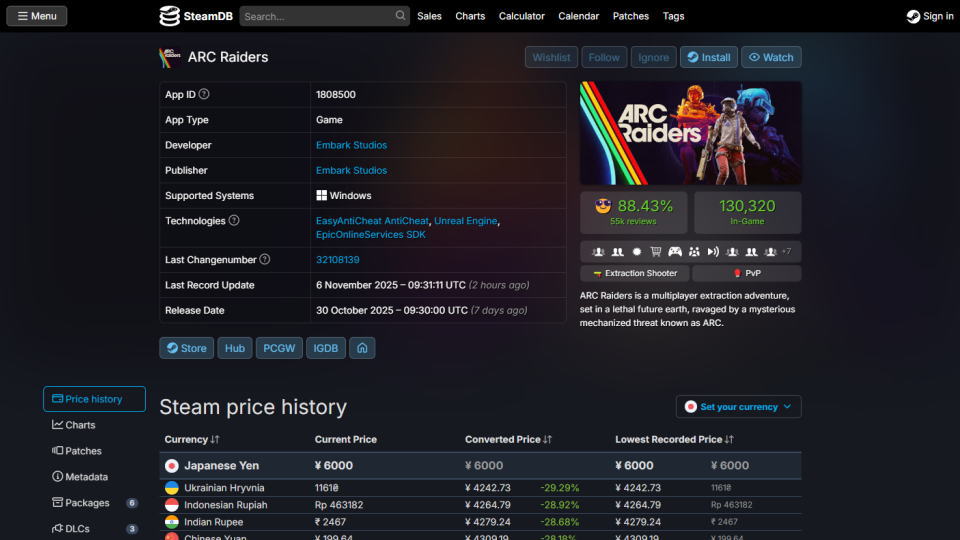Open Patches in the top navigation
Image resolution: width=960 pixels, height=540 pixels.
(x=631, y=16)
